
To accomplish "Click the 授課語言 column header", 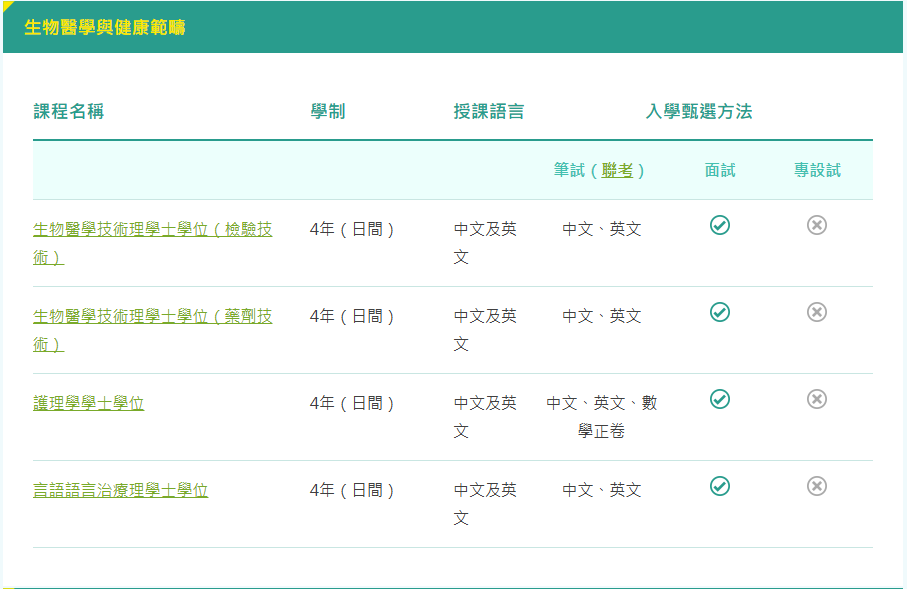I will click(x=488, y=112).
